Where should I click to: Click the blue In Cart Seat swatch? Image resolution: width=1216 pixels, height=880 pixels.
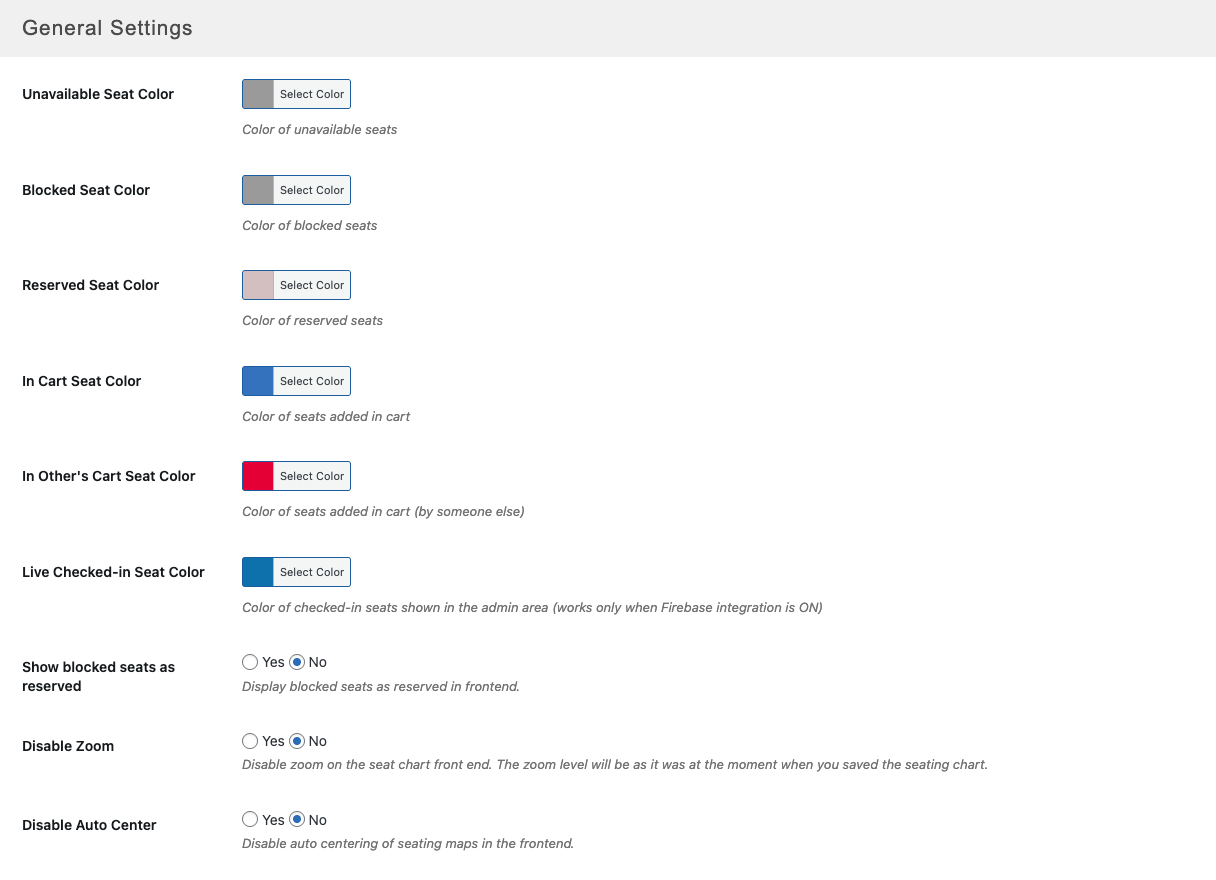(x=258, y=381)
